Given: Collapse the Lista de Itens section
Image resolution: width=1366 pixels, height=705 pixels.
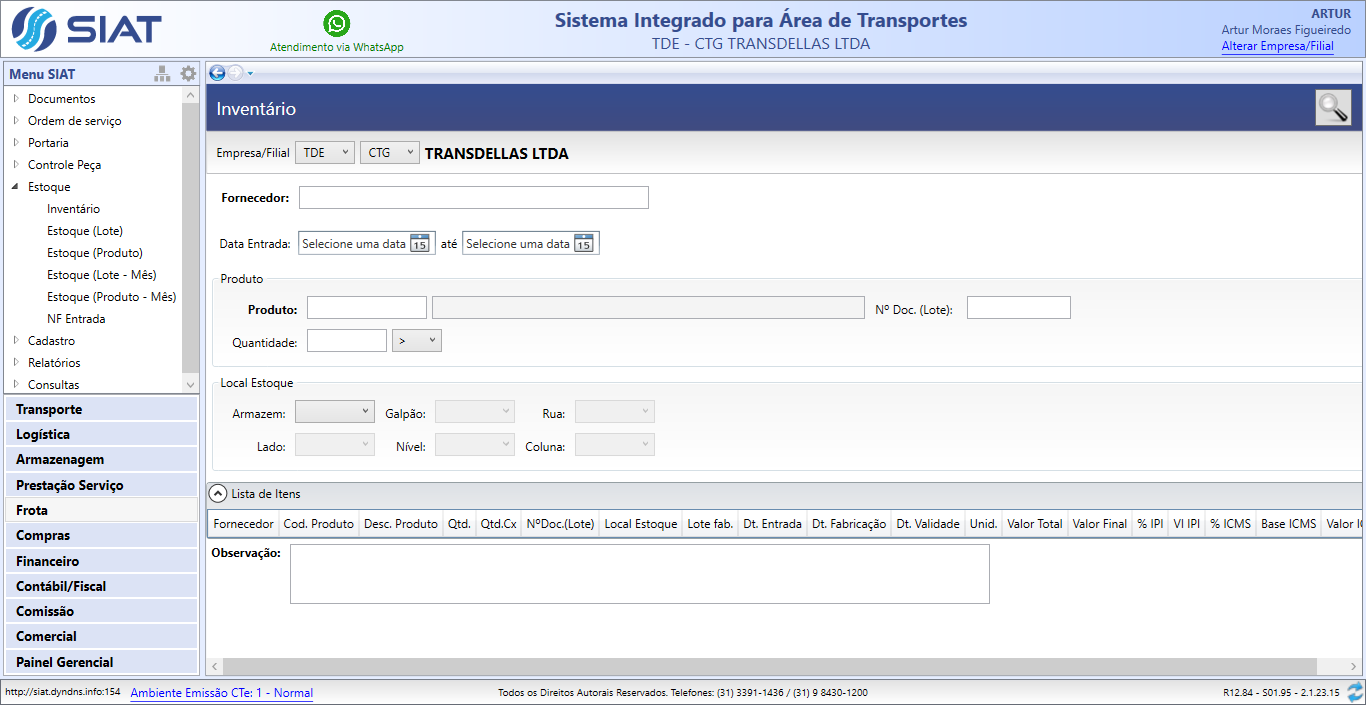Looking at the screenshot, I should (x=216, y=493).
